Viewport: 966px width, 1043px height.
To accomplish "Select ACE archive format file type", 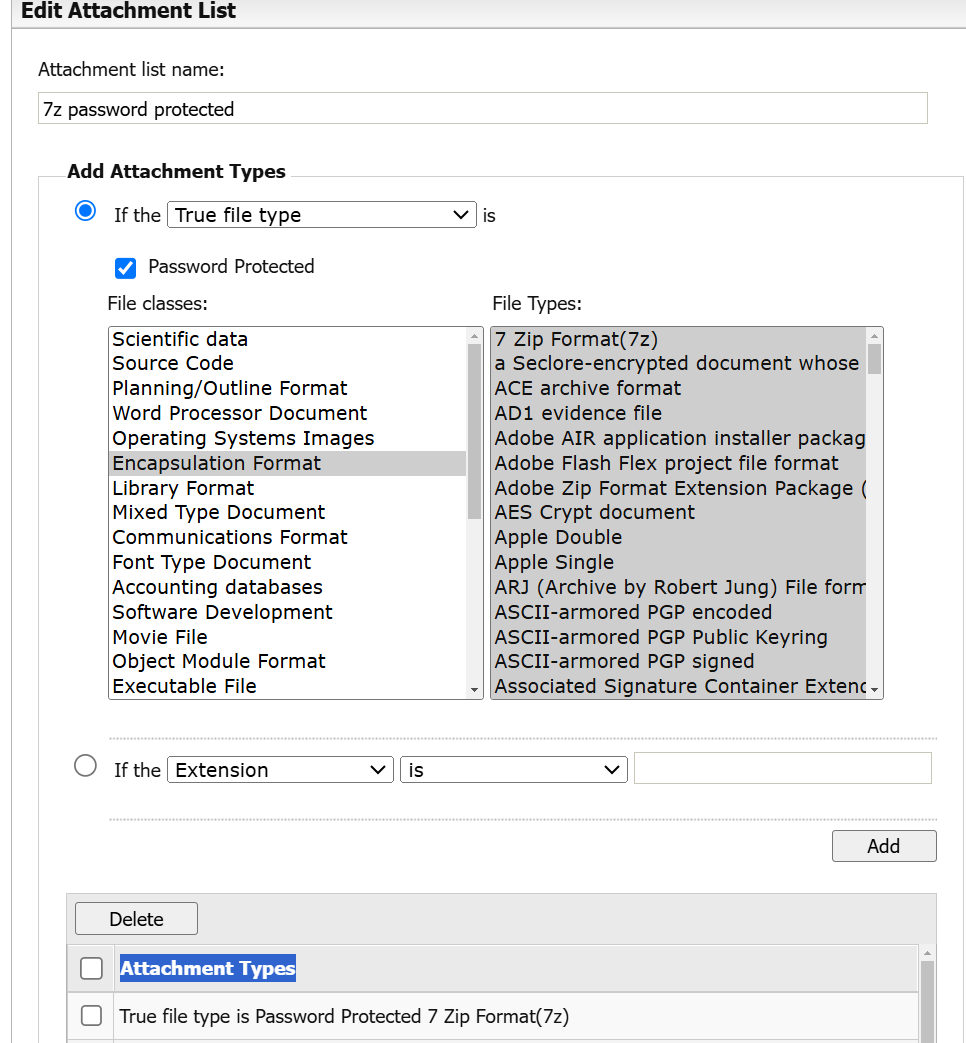I will point(587,388).
